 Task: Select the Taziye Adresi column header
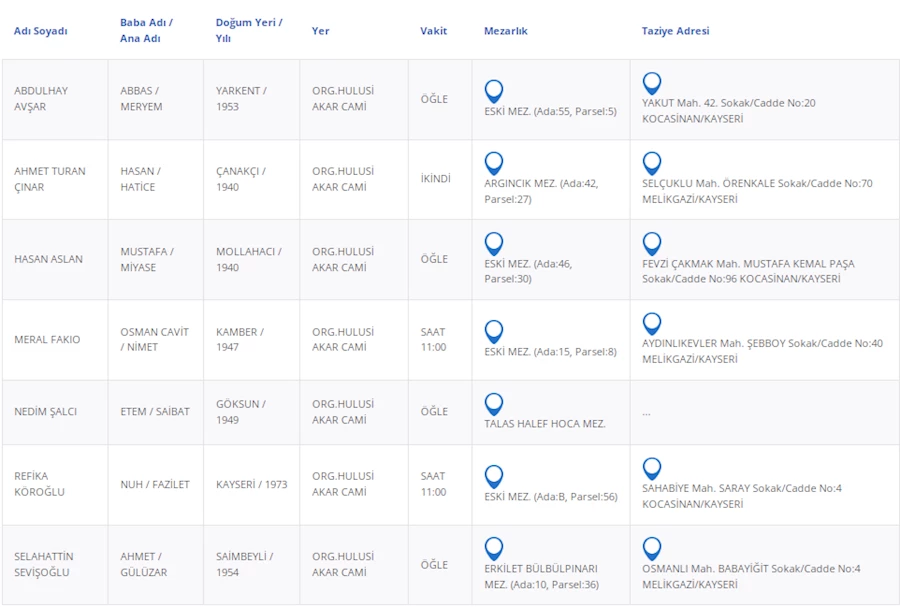[675, 31]
